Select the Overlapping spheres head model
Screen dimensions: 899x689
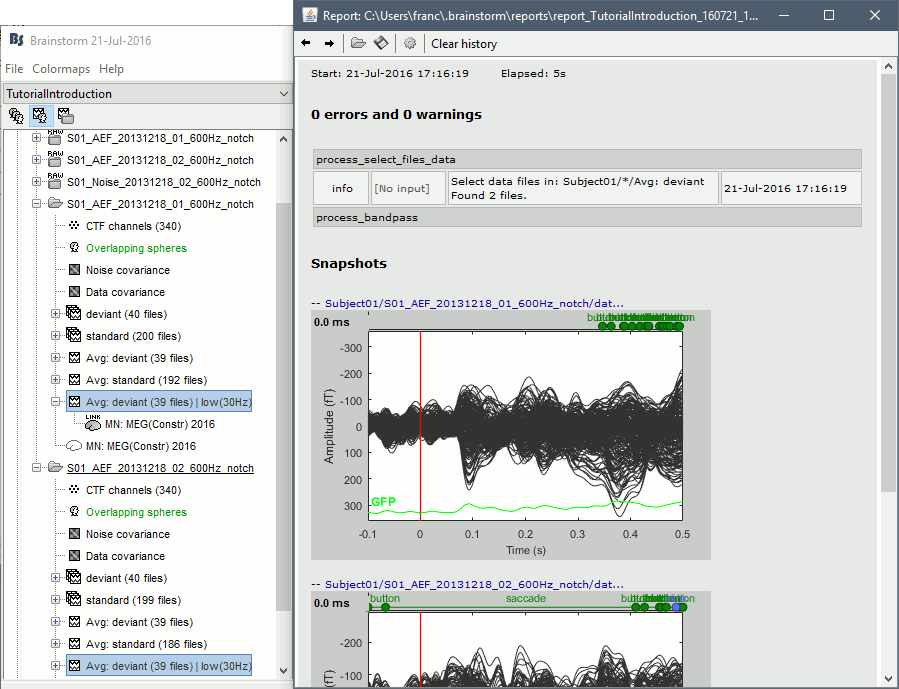click(x=136, y=248)
